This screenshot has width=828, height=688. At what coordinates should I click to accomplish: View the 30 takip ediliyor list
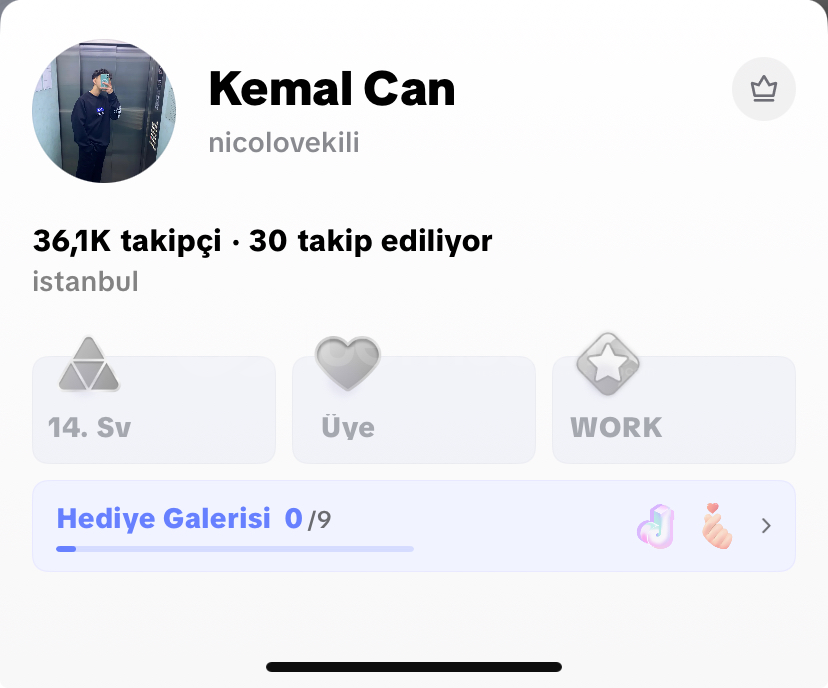(371, 241)
